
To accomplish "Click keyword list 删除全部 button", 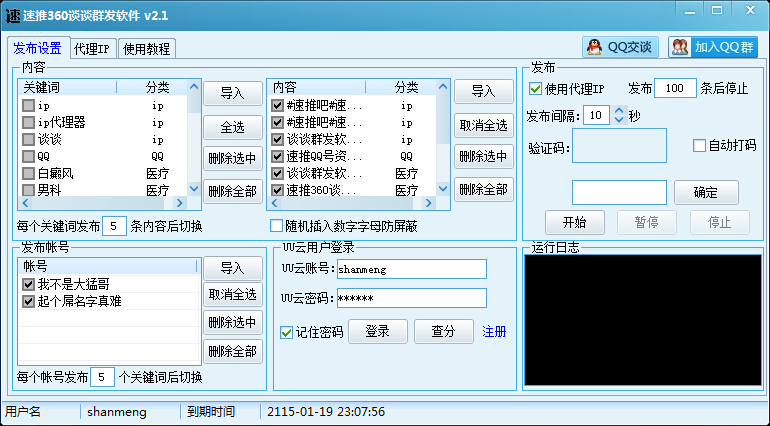I will (233, 191).
